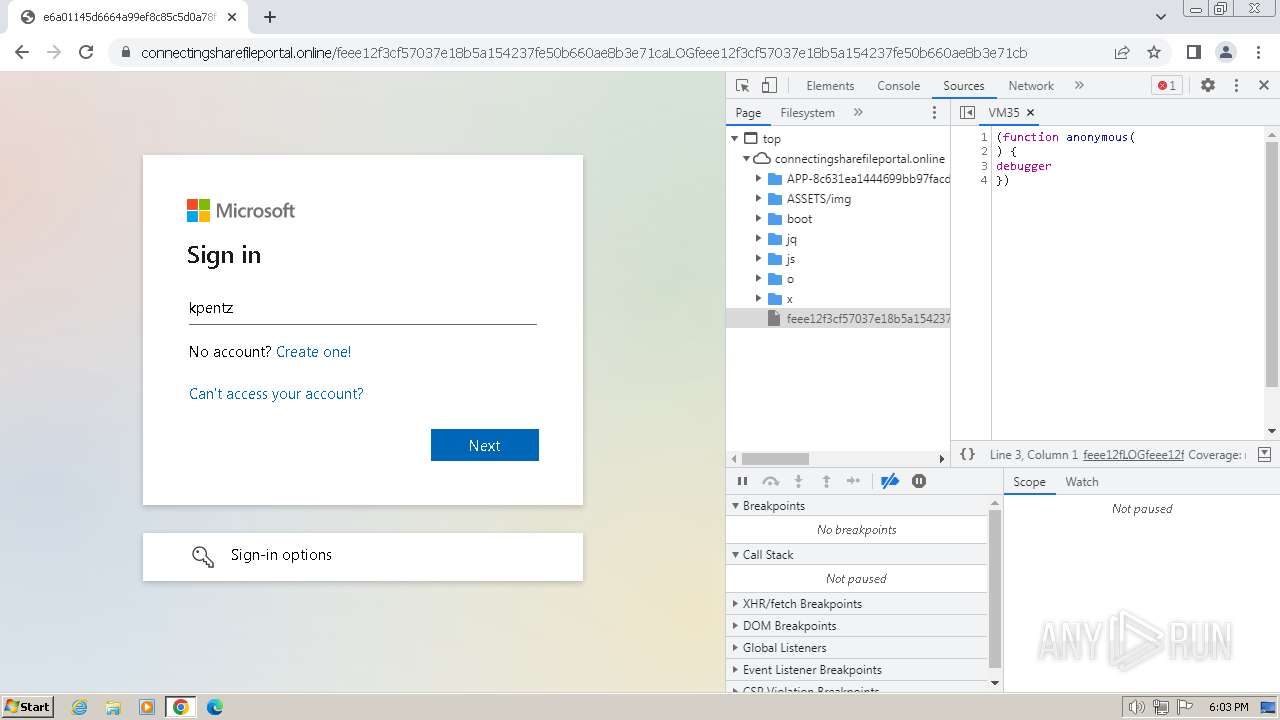Expand the js folder
The width and height of the screenshot is (1280, 720).
click(x=759, y=259)
